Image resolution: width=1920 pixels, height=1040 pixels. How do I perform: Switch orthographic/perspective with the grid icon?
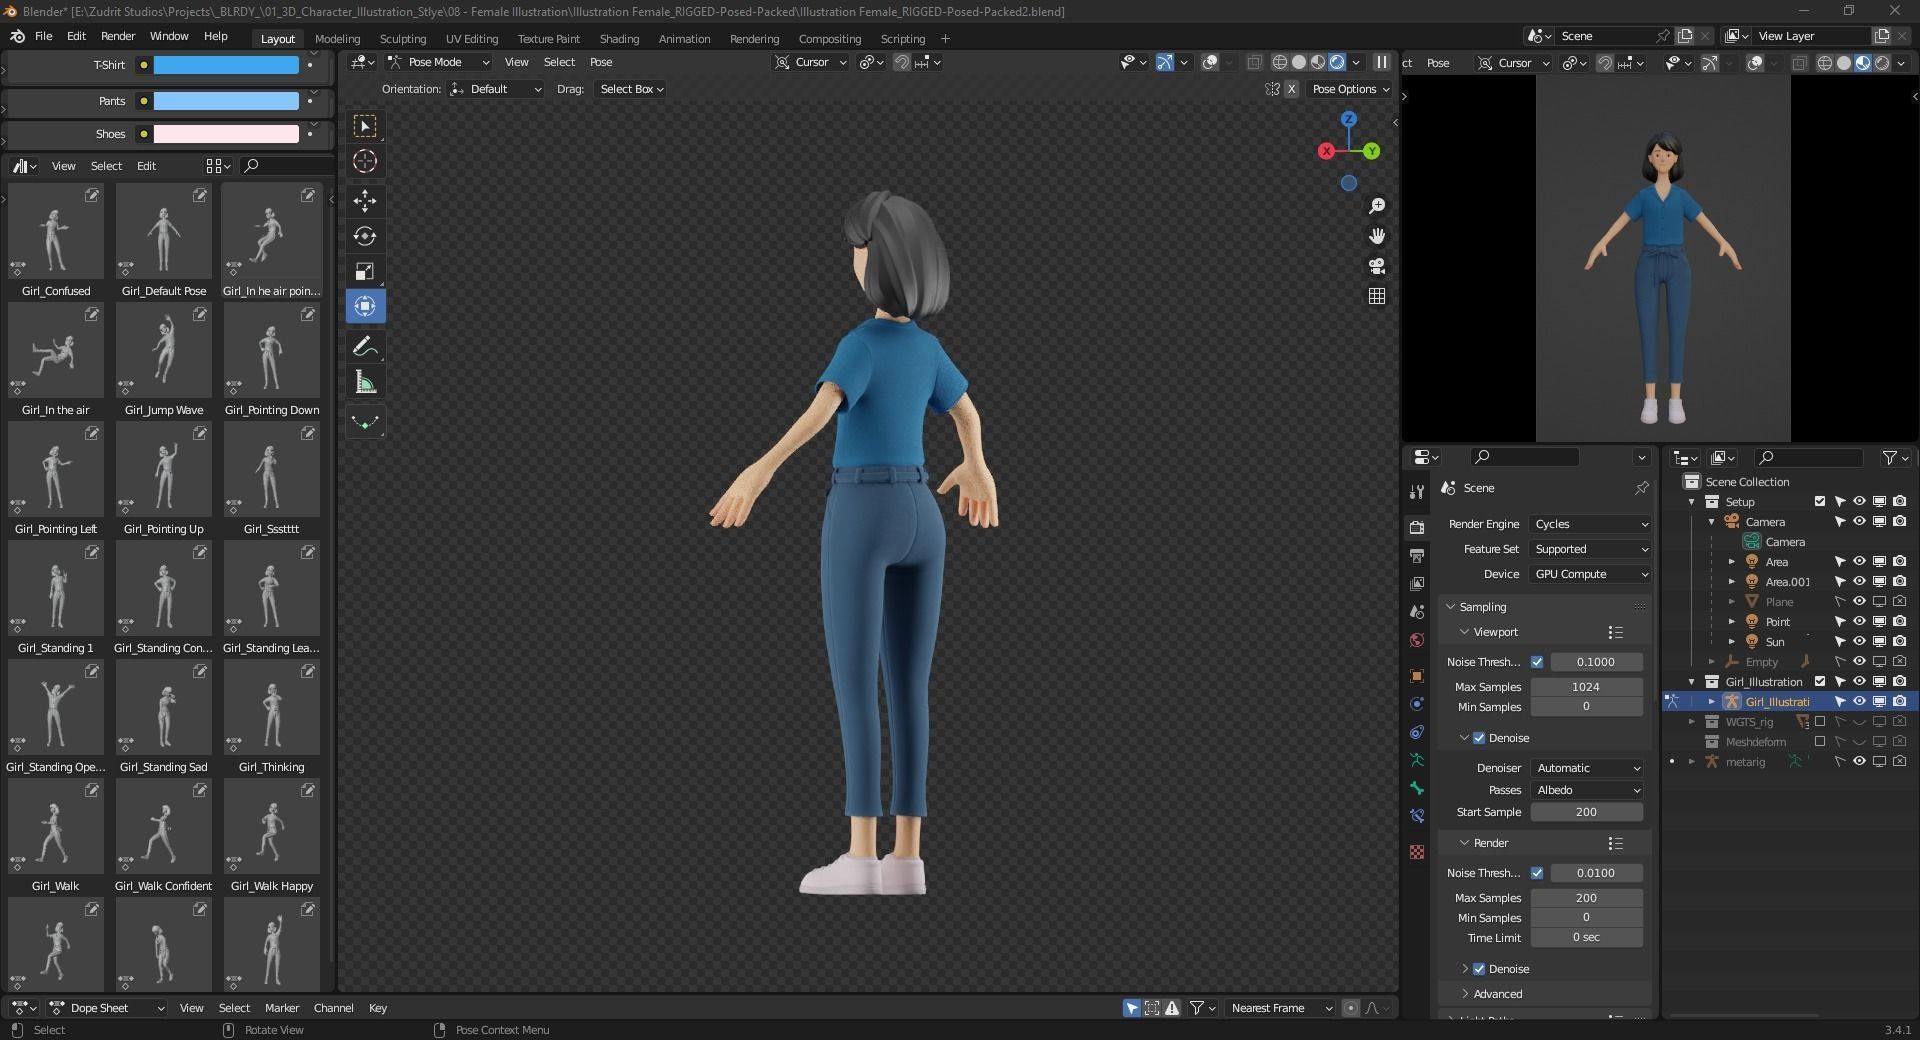(1377, 296)
